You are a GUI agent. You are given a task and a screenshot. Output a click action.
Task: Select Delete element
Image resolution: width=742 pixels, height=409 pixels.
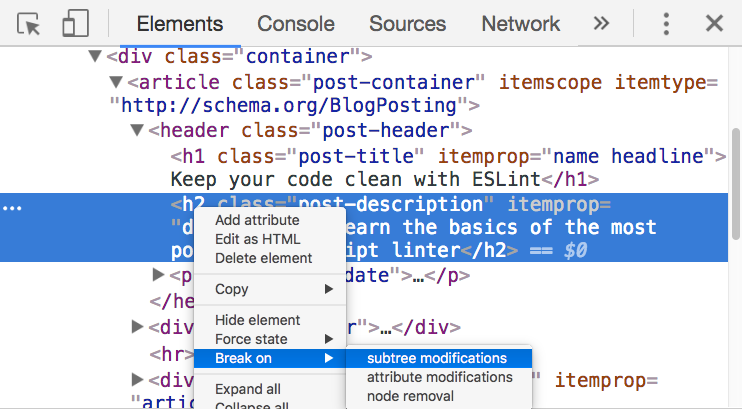(270, 258)
